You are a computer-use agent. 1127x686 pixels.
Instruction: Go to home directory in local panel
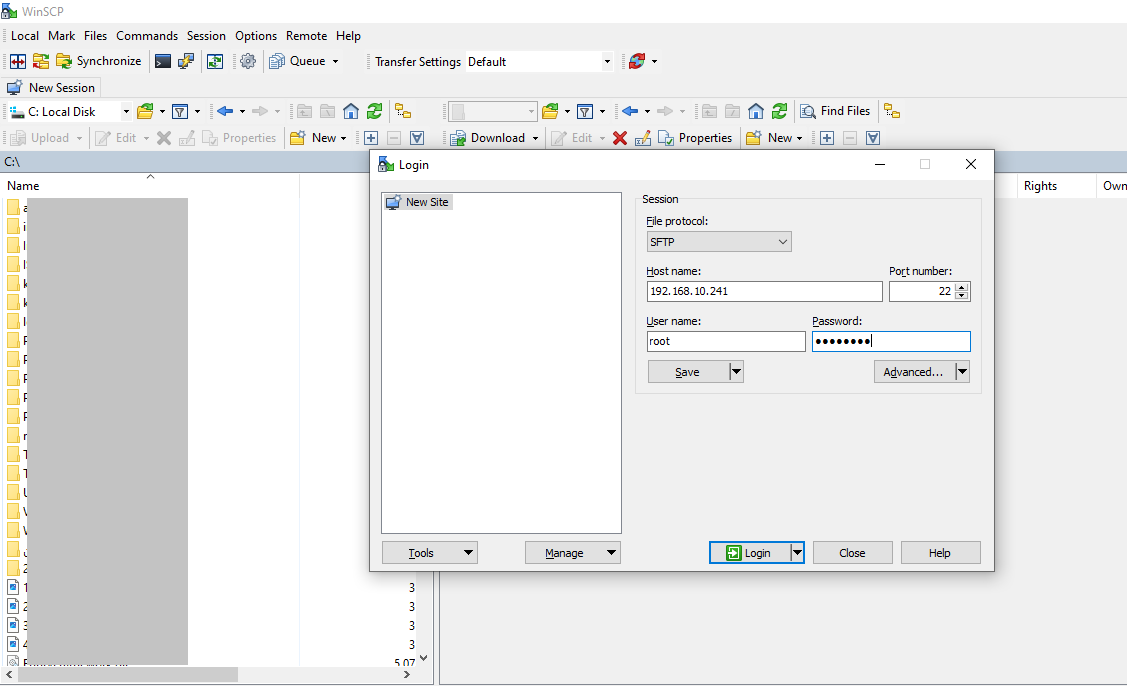tap(351, 111)
